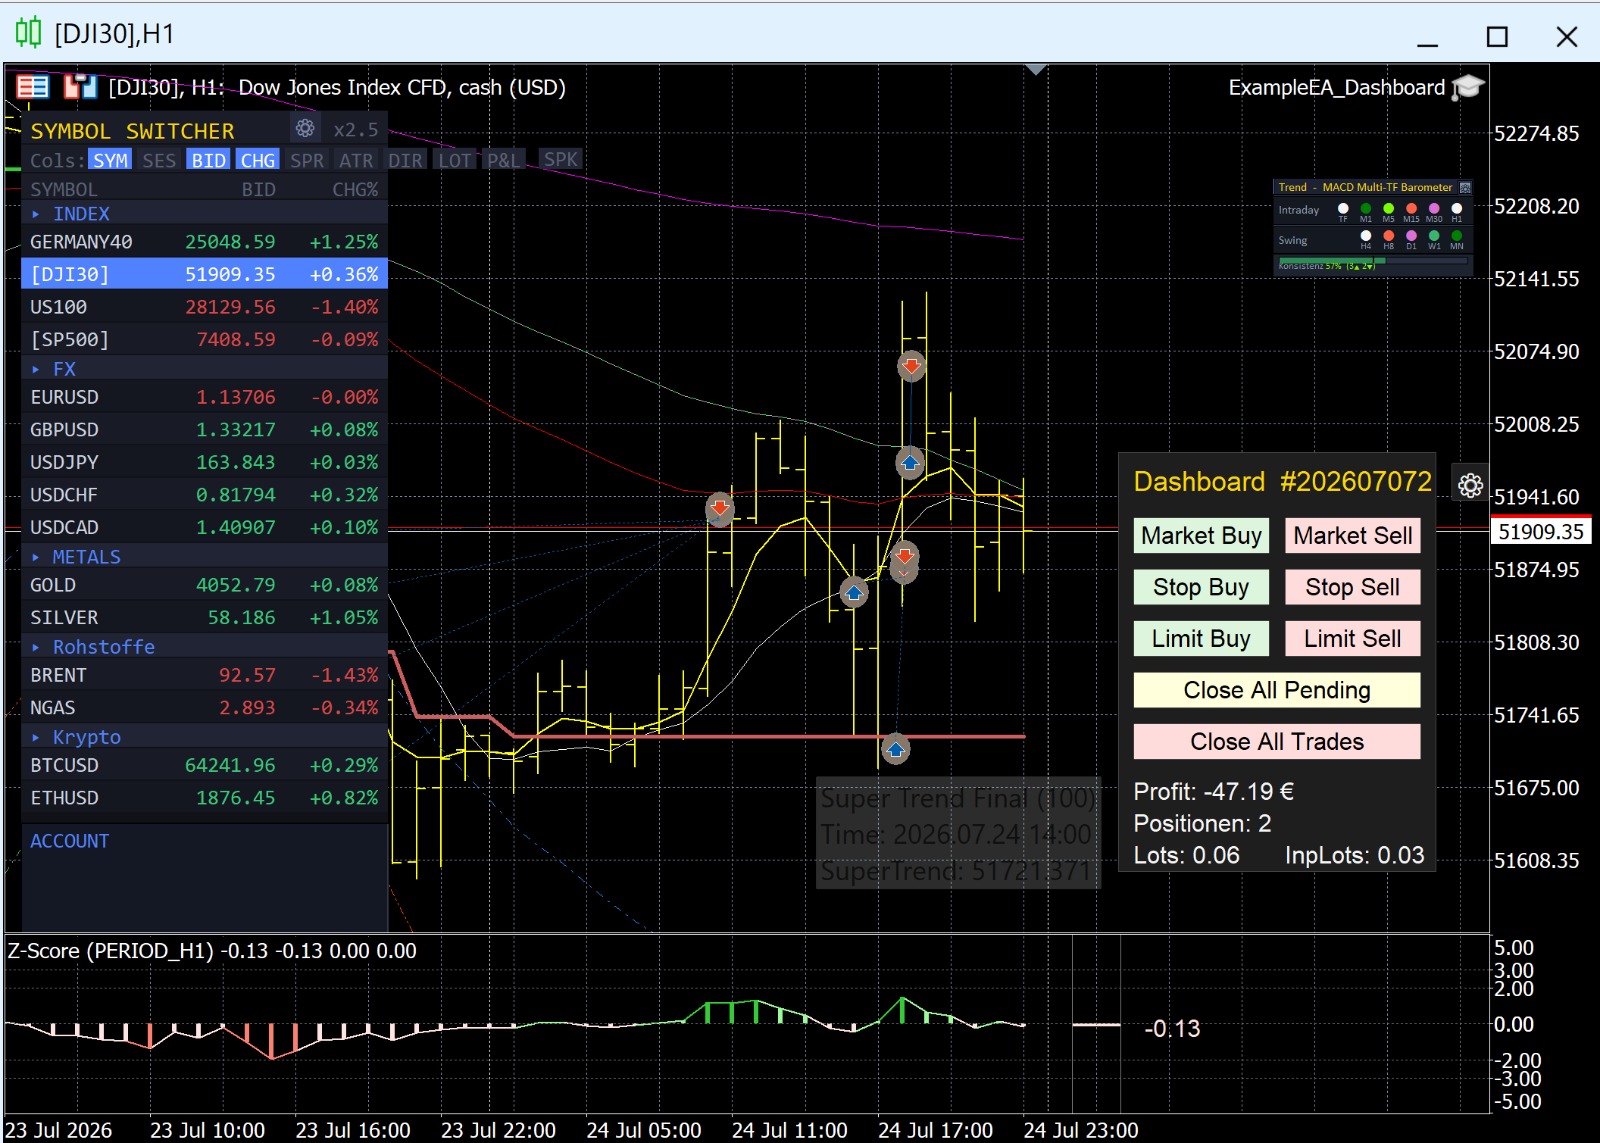Viewport: 1600px width, 1143px height.
Task: Click the sell arrow marker at the chart high
Action: [911, 366]
